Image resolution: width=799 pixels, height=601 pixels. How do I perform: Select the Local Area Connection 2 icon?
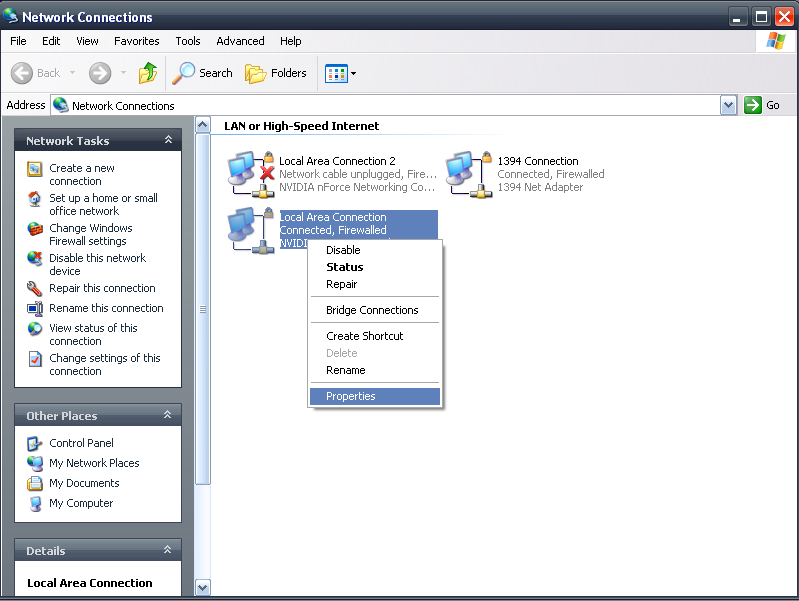pos(252,174)
